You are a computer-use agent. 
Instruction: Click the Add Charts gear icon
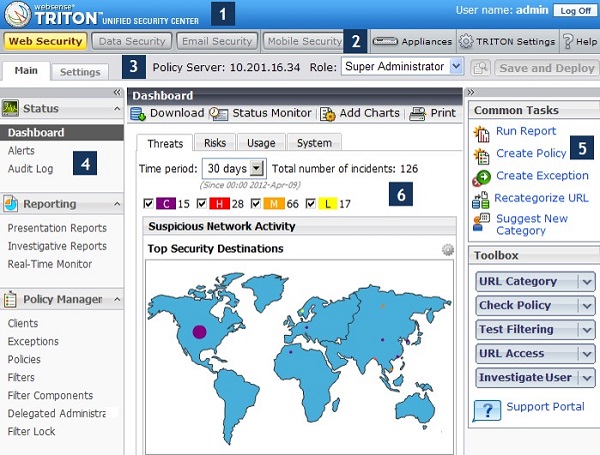coord(328,114)
